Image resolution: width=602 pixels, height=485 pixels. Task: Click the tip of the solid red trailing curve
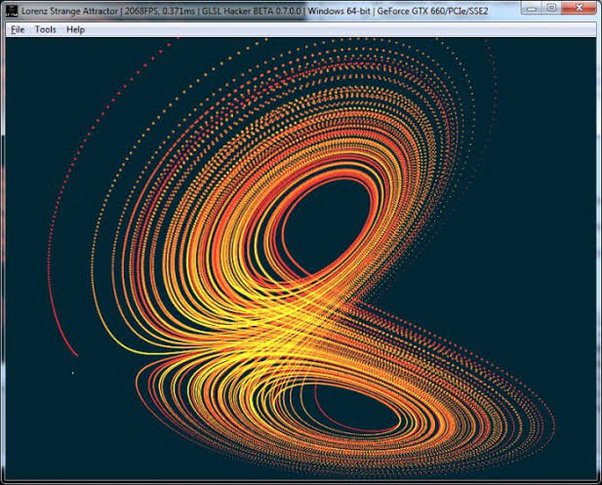pos(77,355)
